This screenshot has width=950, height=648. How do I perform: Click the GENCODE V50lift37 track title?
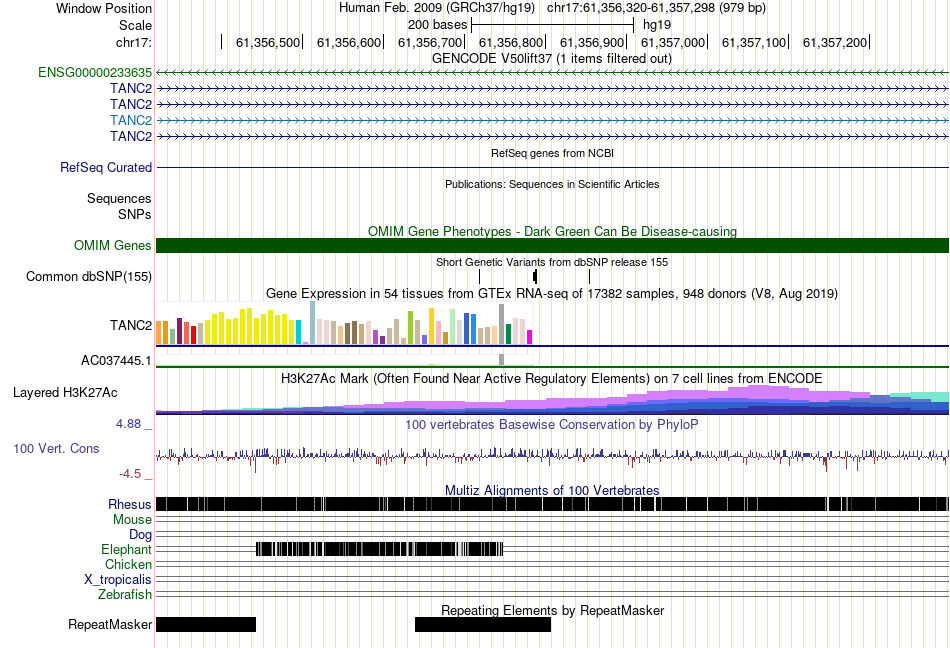(x=552, y=59)
